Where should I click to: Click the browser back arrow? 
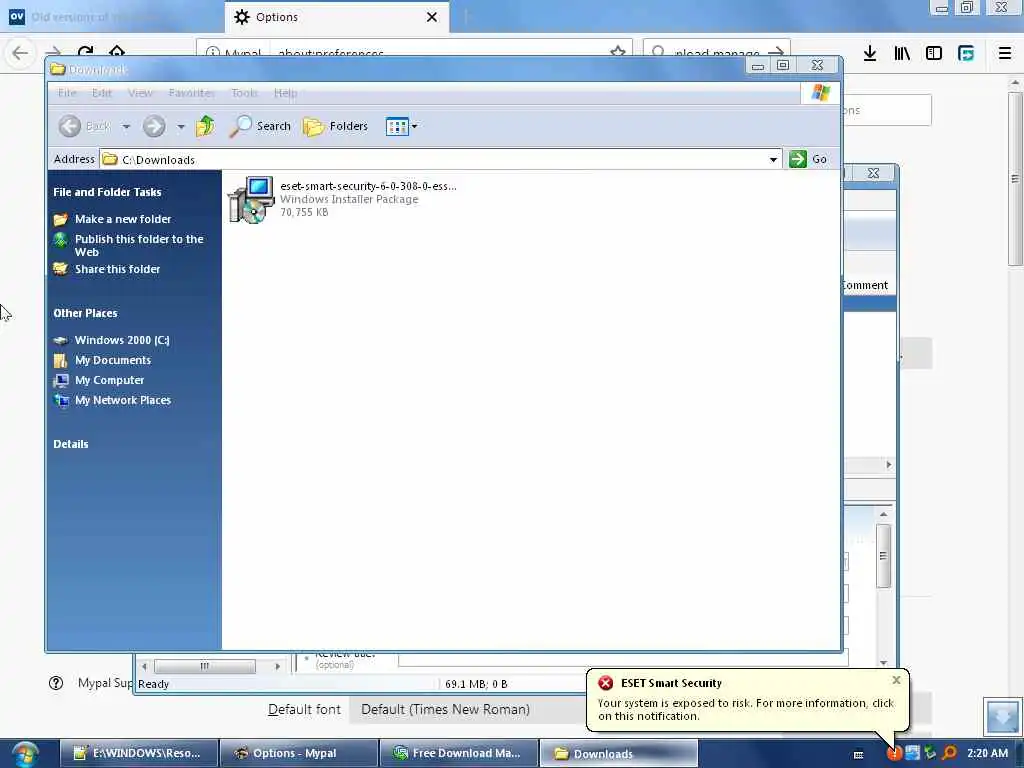pyautogui.click(x=20, y=53)
